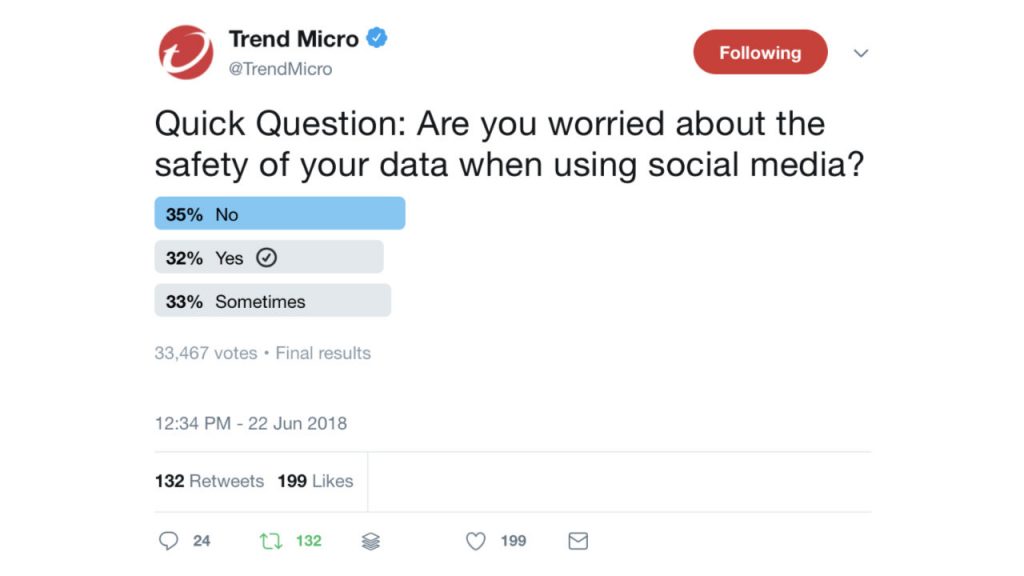
Task: Open the Trend Micro display name
Action: click(293, 39)
